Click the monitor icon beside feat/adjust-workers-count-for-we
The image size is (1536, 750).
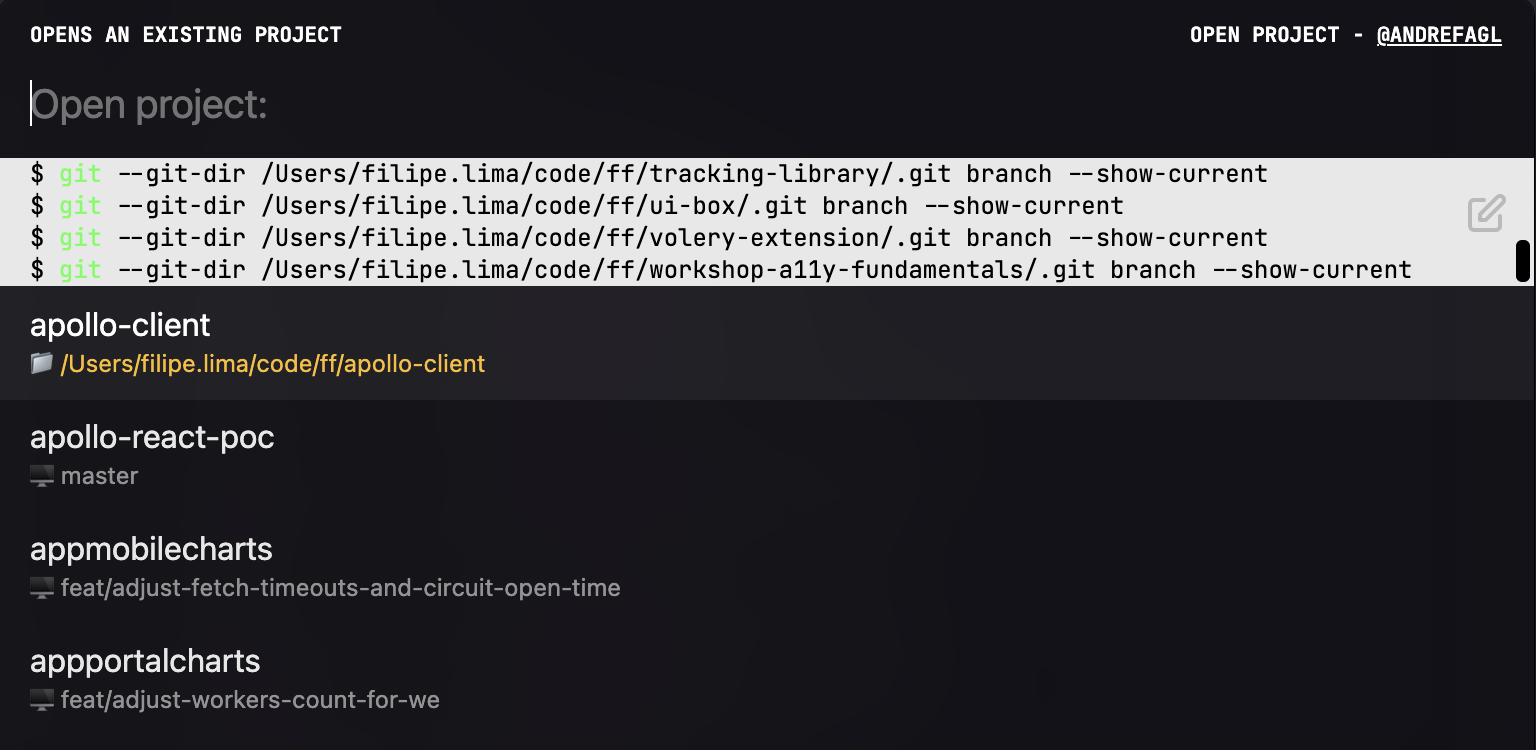(x=42, y=700)
